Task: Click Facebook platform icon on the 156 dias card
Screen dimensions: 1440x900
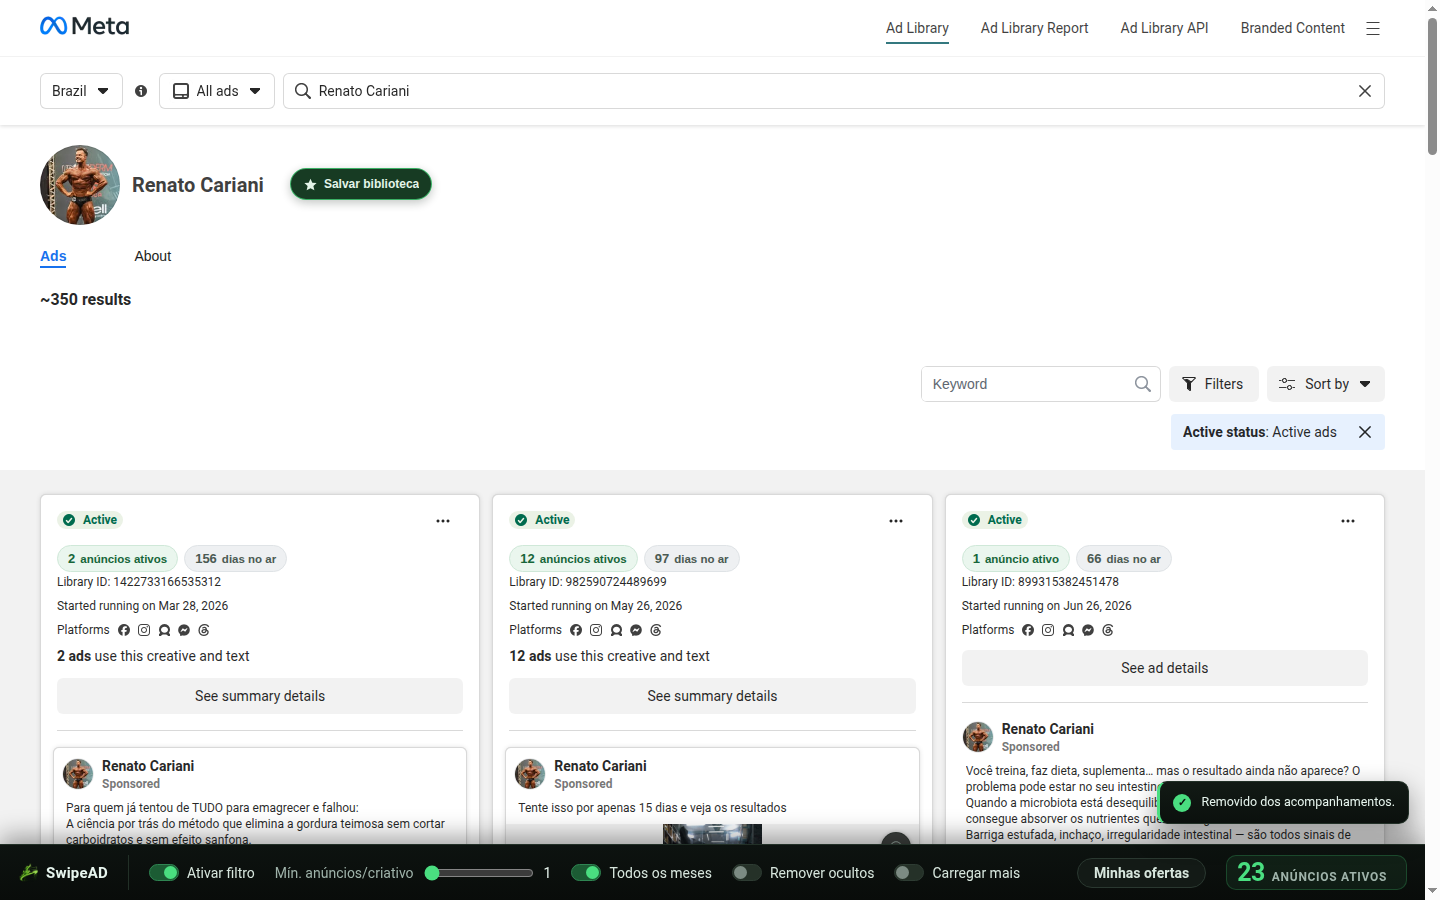Action: (124, 630)
